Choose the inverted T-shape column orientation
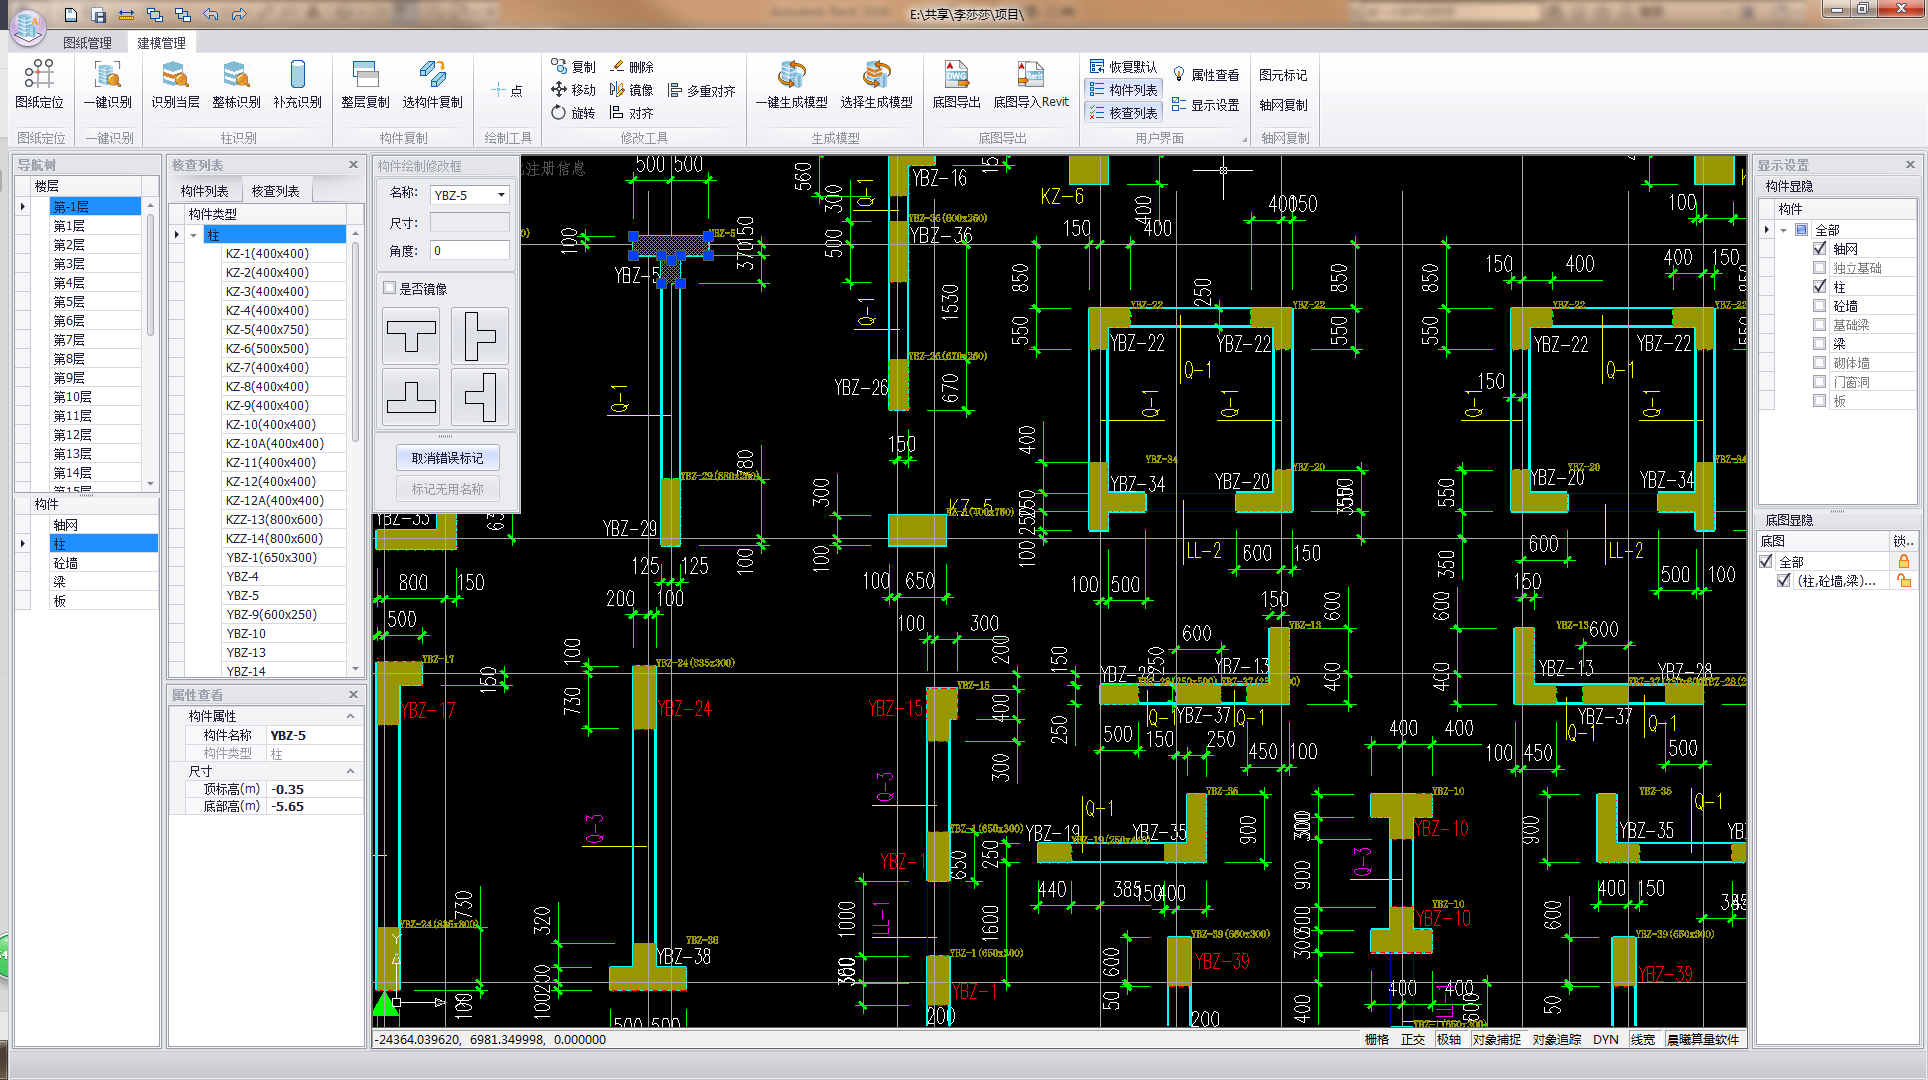Screen dimensions: 1928x1080 tap(411, 398)
